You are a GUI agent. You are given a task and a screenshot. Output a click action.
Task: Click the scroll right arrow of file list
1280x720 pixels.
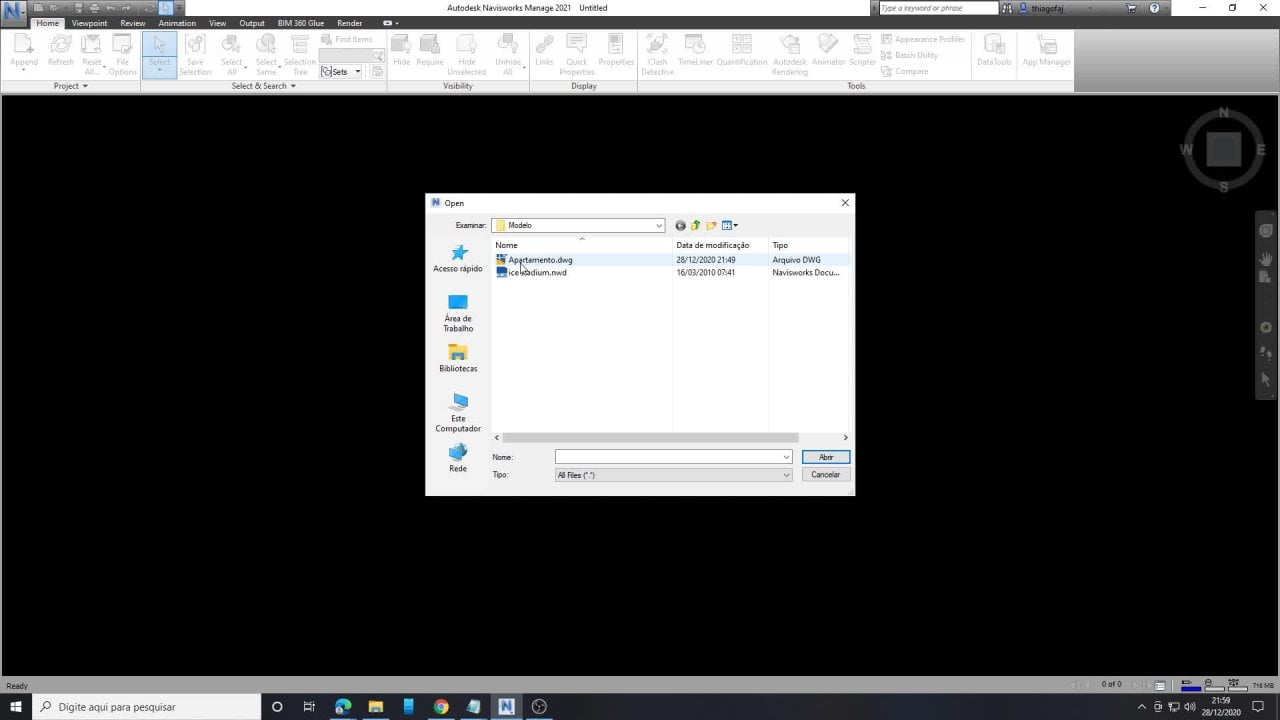pyautogui.click(x=845, y=438)
